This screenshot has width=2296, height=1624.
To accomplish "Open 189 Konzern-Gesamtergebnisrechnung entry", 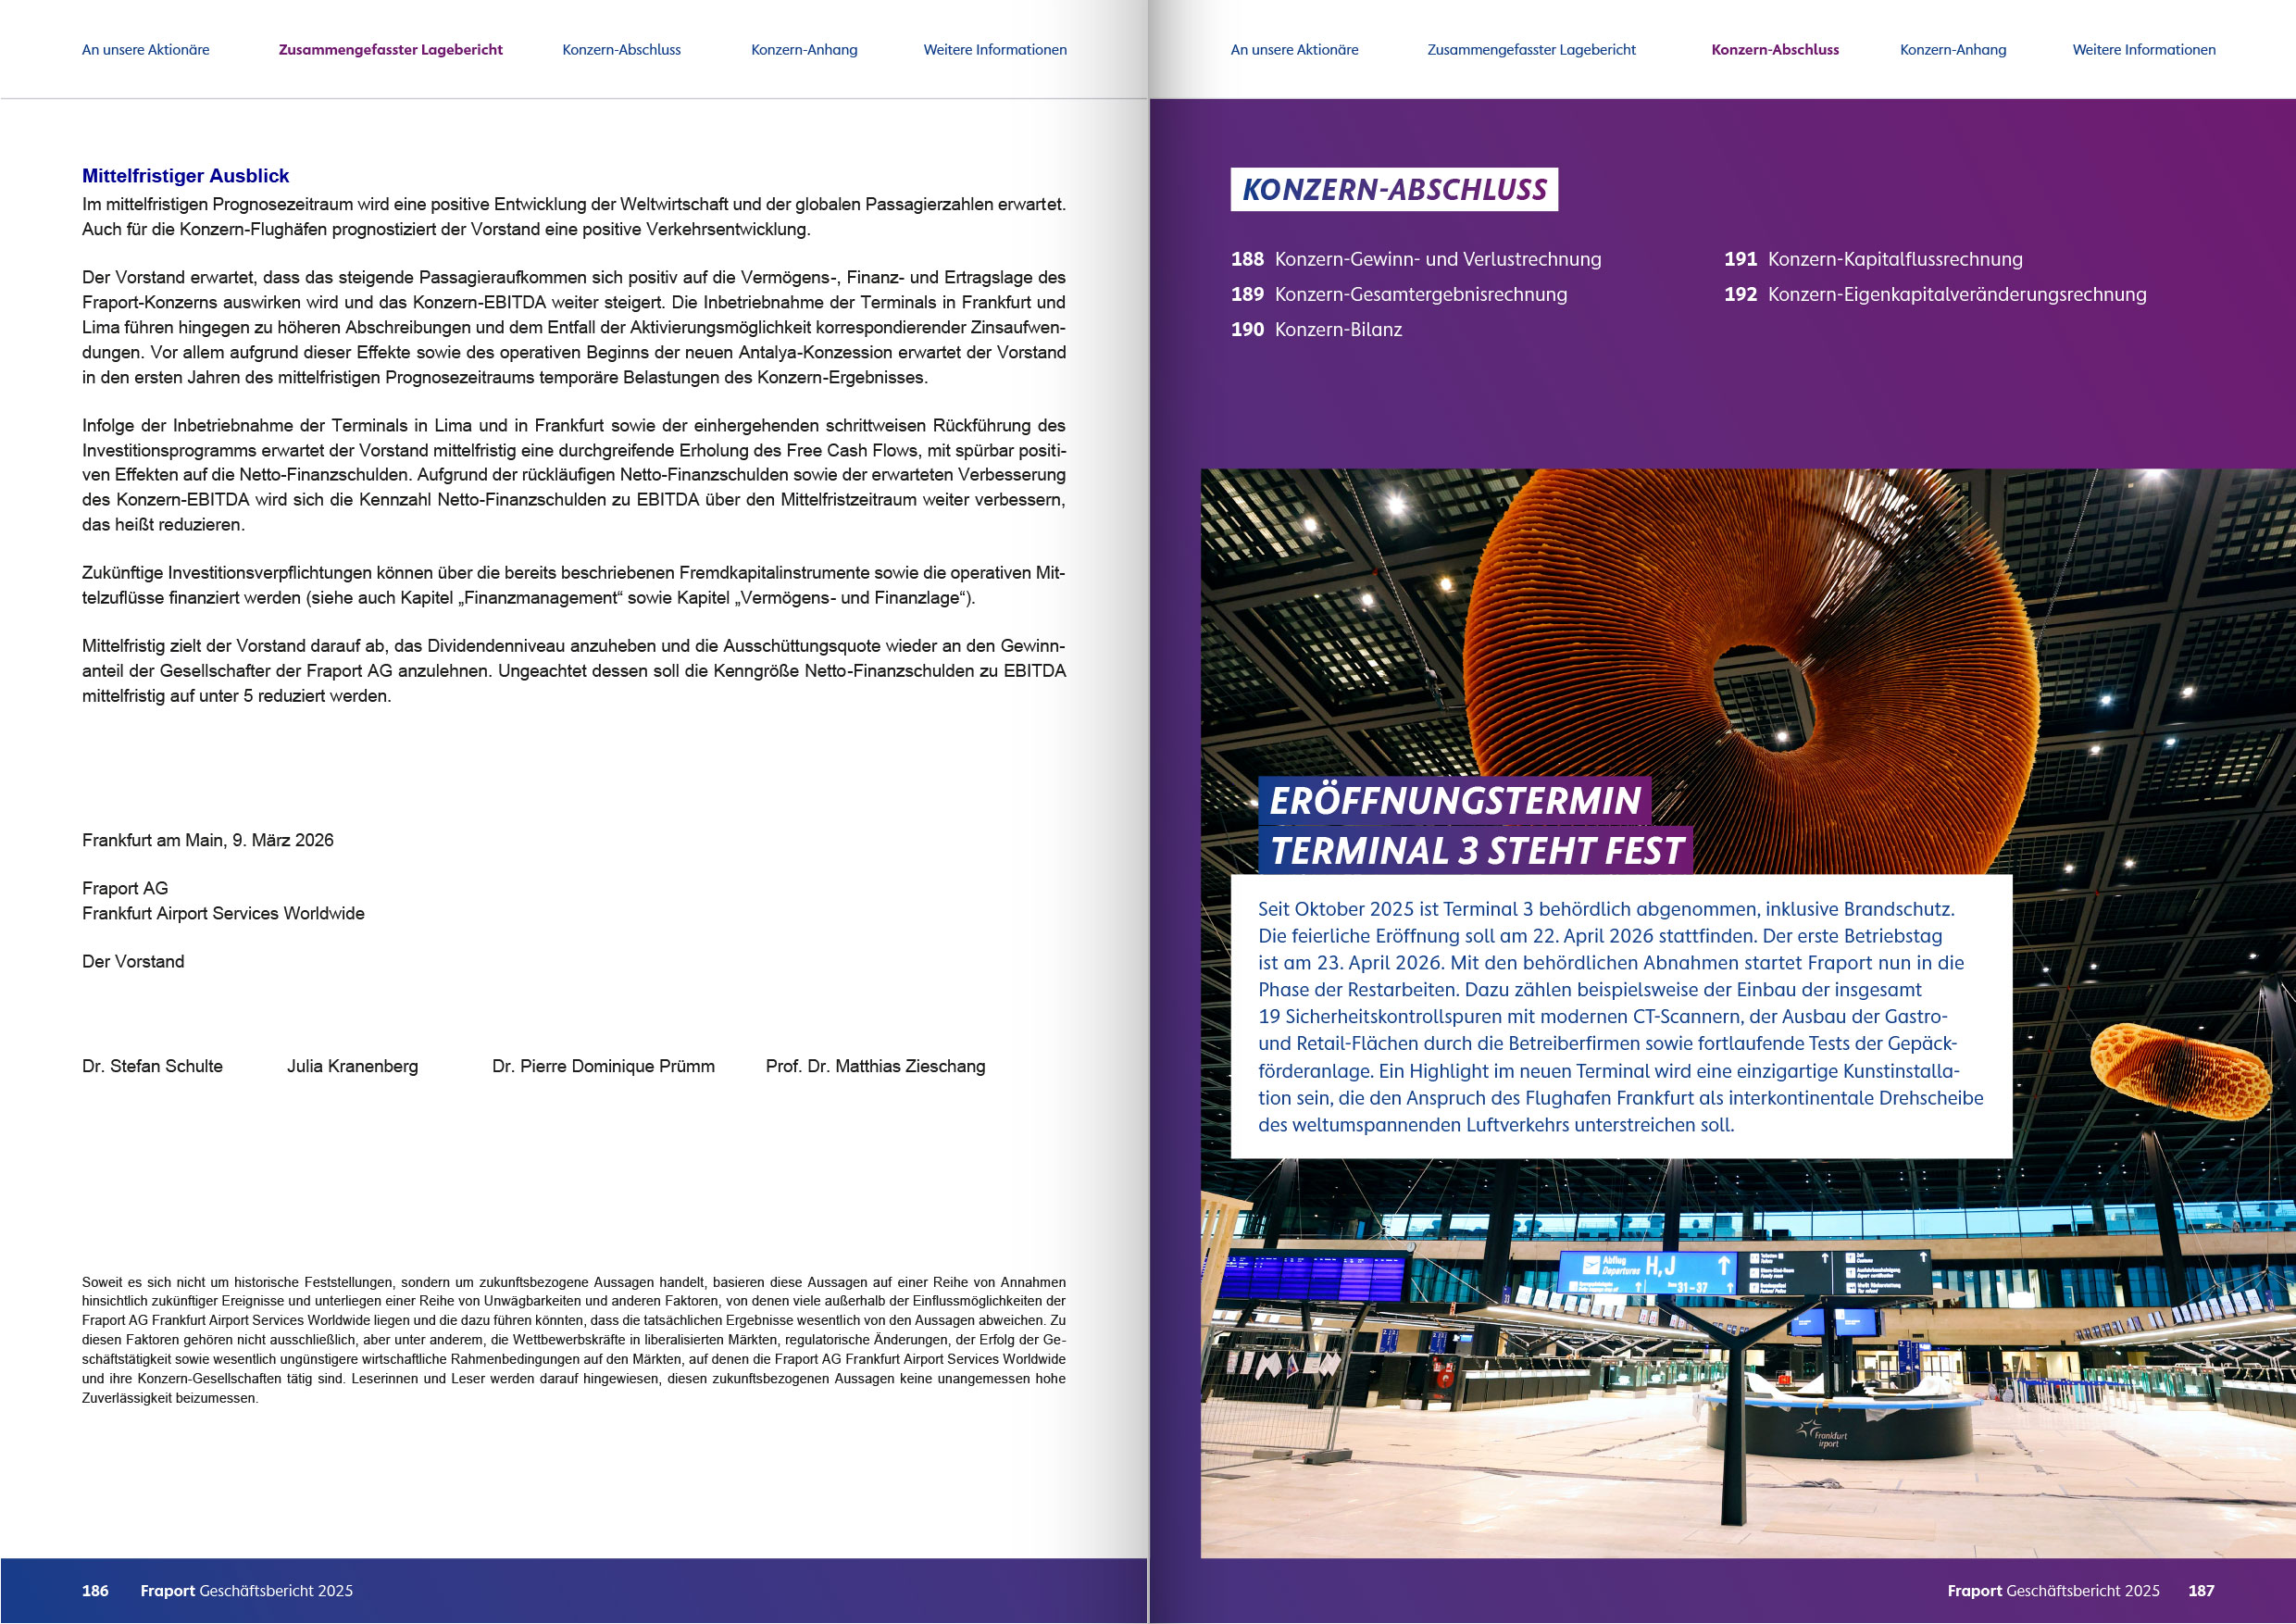I will pyautogui.click(x=1399, y=294).
